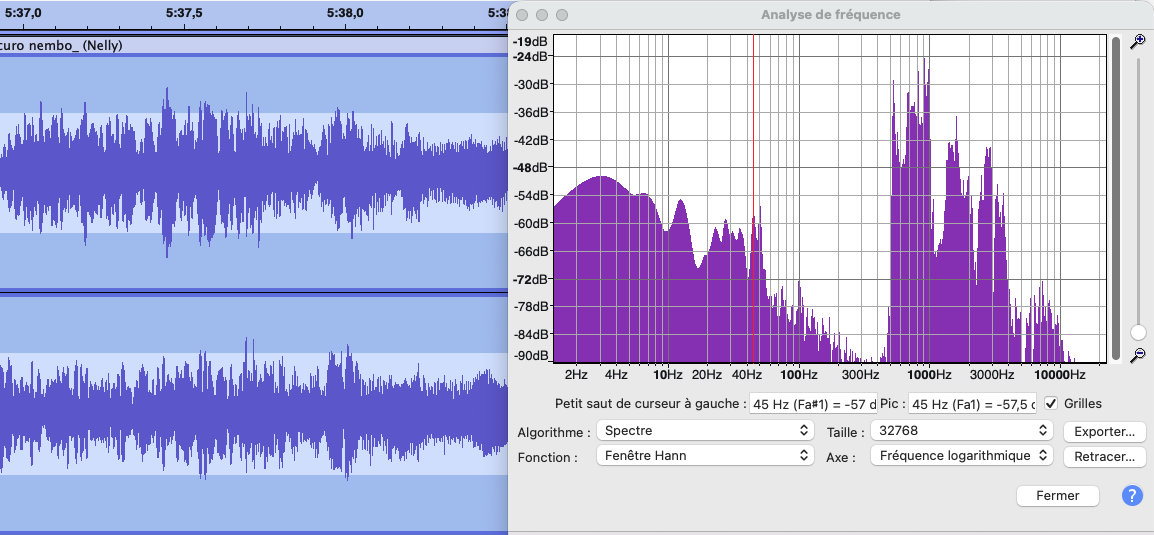Close the Analyse de fréquence window

click(523, 15)
